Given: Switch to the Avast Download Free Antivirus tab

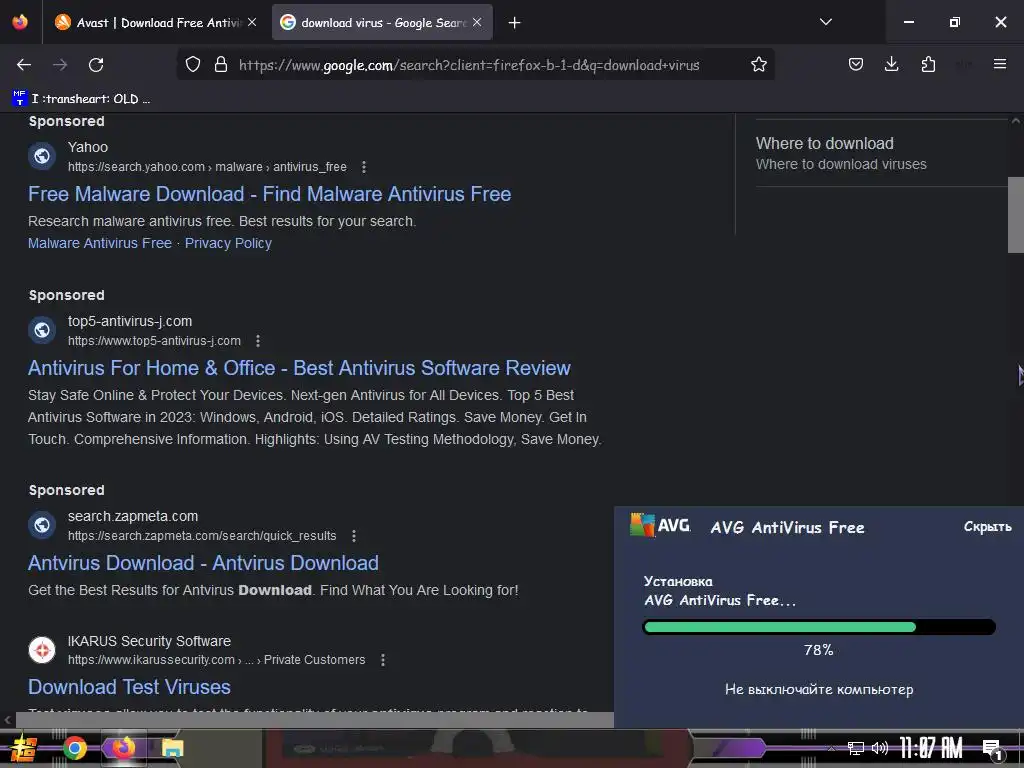Looking at the screenshot, I should click(155, 22).
